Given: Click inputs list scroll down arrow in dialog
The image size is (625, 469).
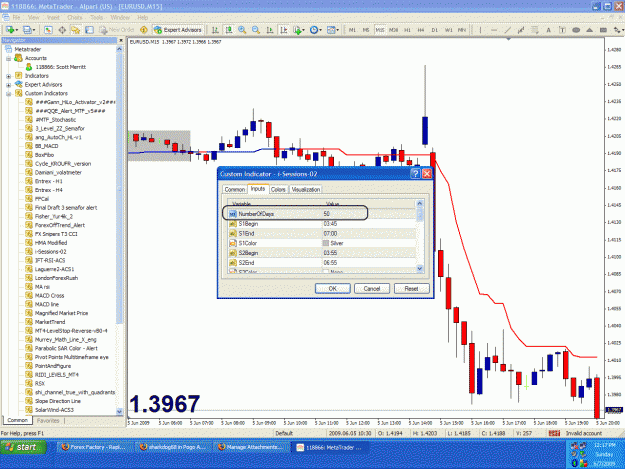Looking at the screenshot, I should coord(419,269).
